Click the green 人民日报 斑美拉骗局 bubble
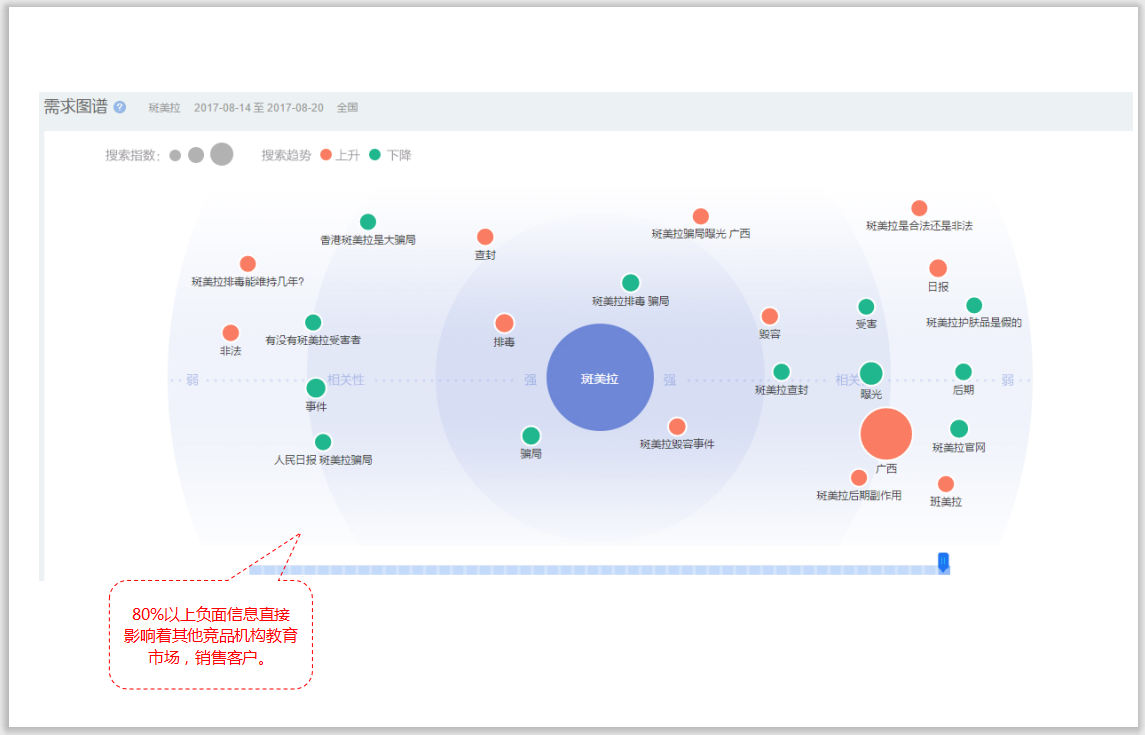1145x735 pixels. [323, 442]
